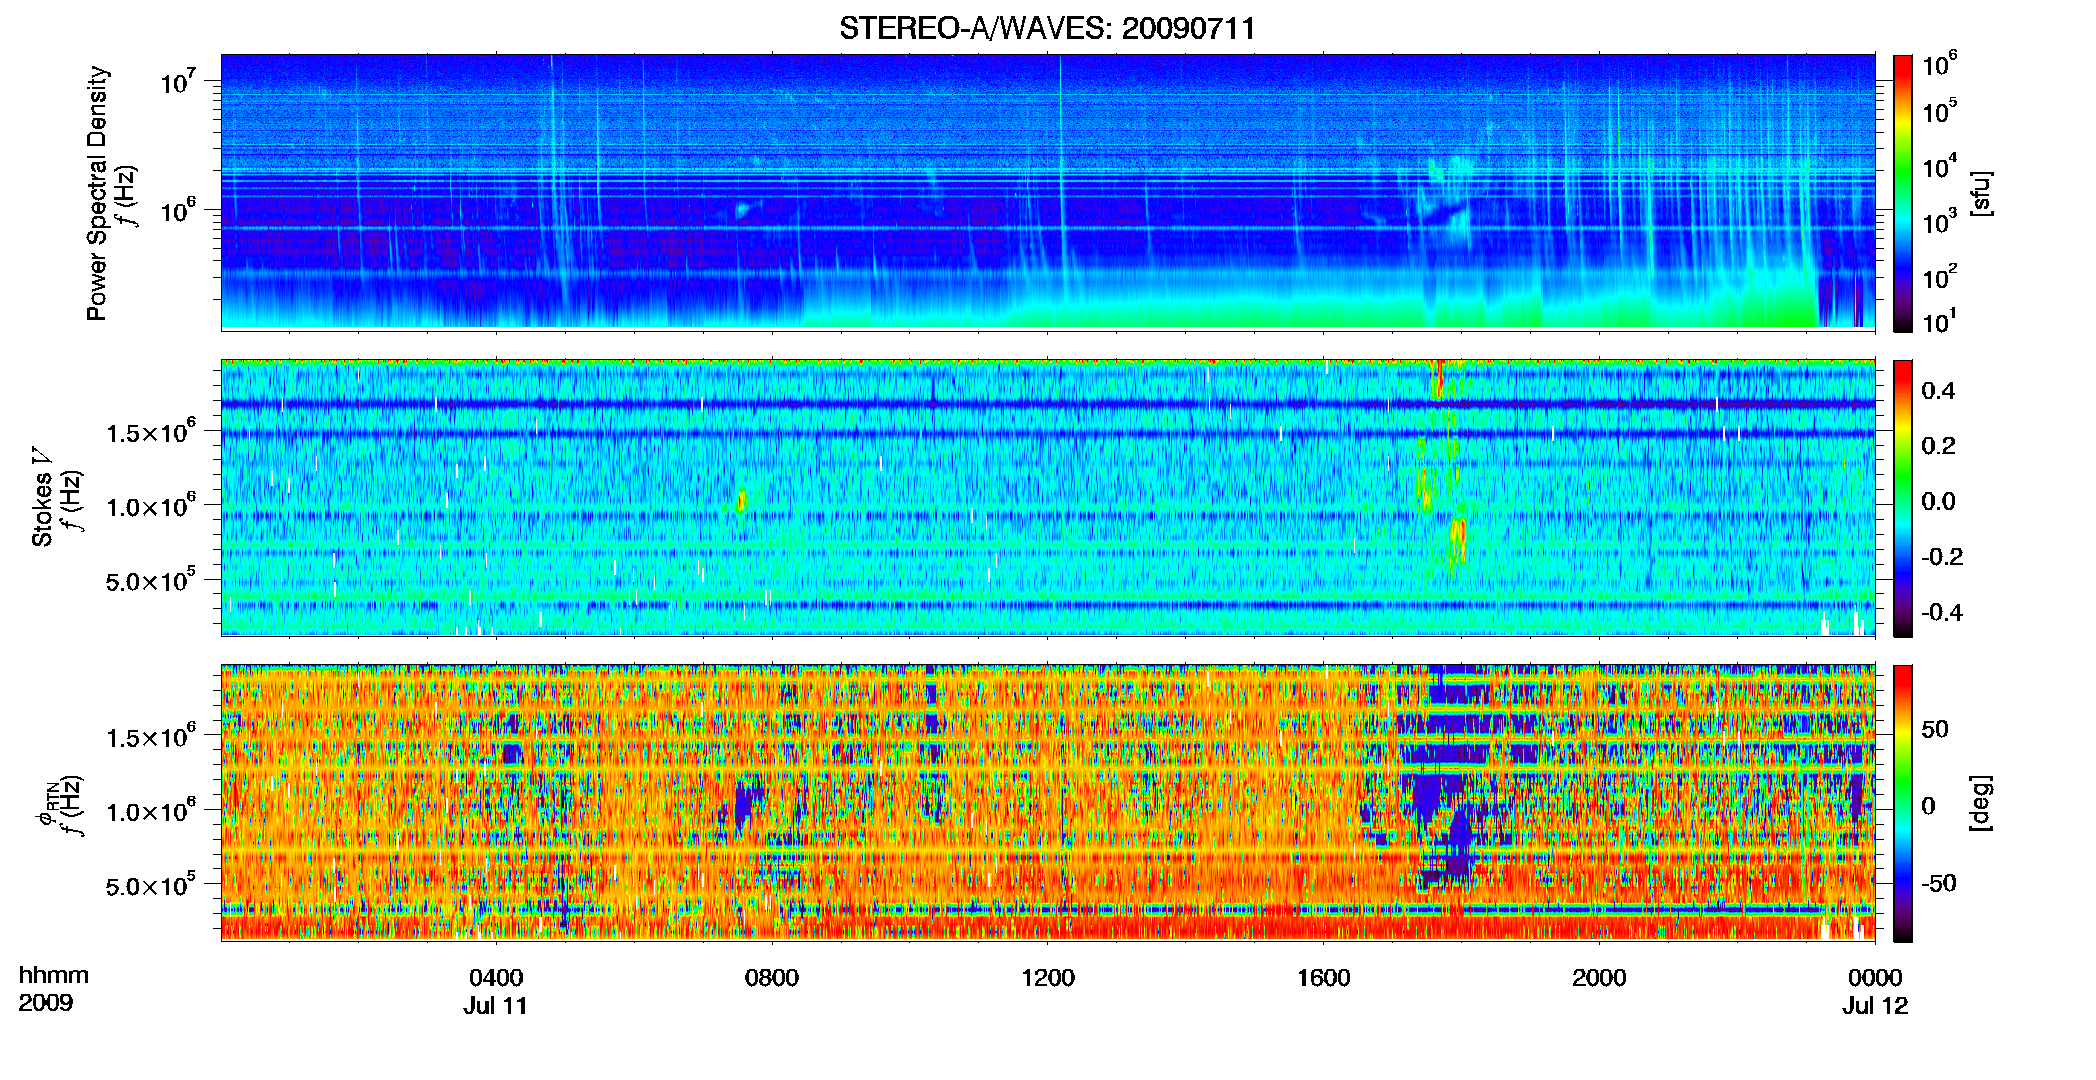Image resolution: width=2096 pixels, height=1080 pixels.
Task: Click the 1.5×10^6 tick in Stokes panel
Action: pyautogui.click(x=151, y=432)
